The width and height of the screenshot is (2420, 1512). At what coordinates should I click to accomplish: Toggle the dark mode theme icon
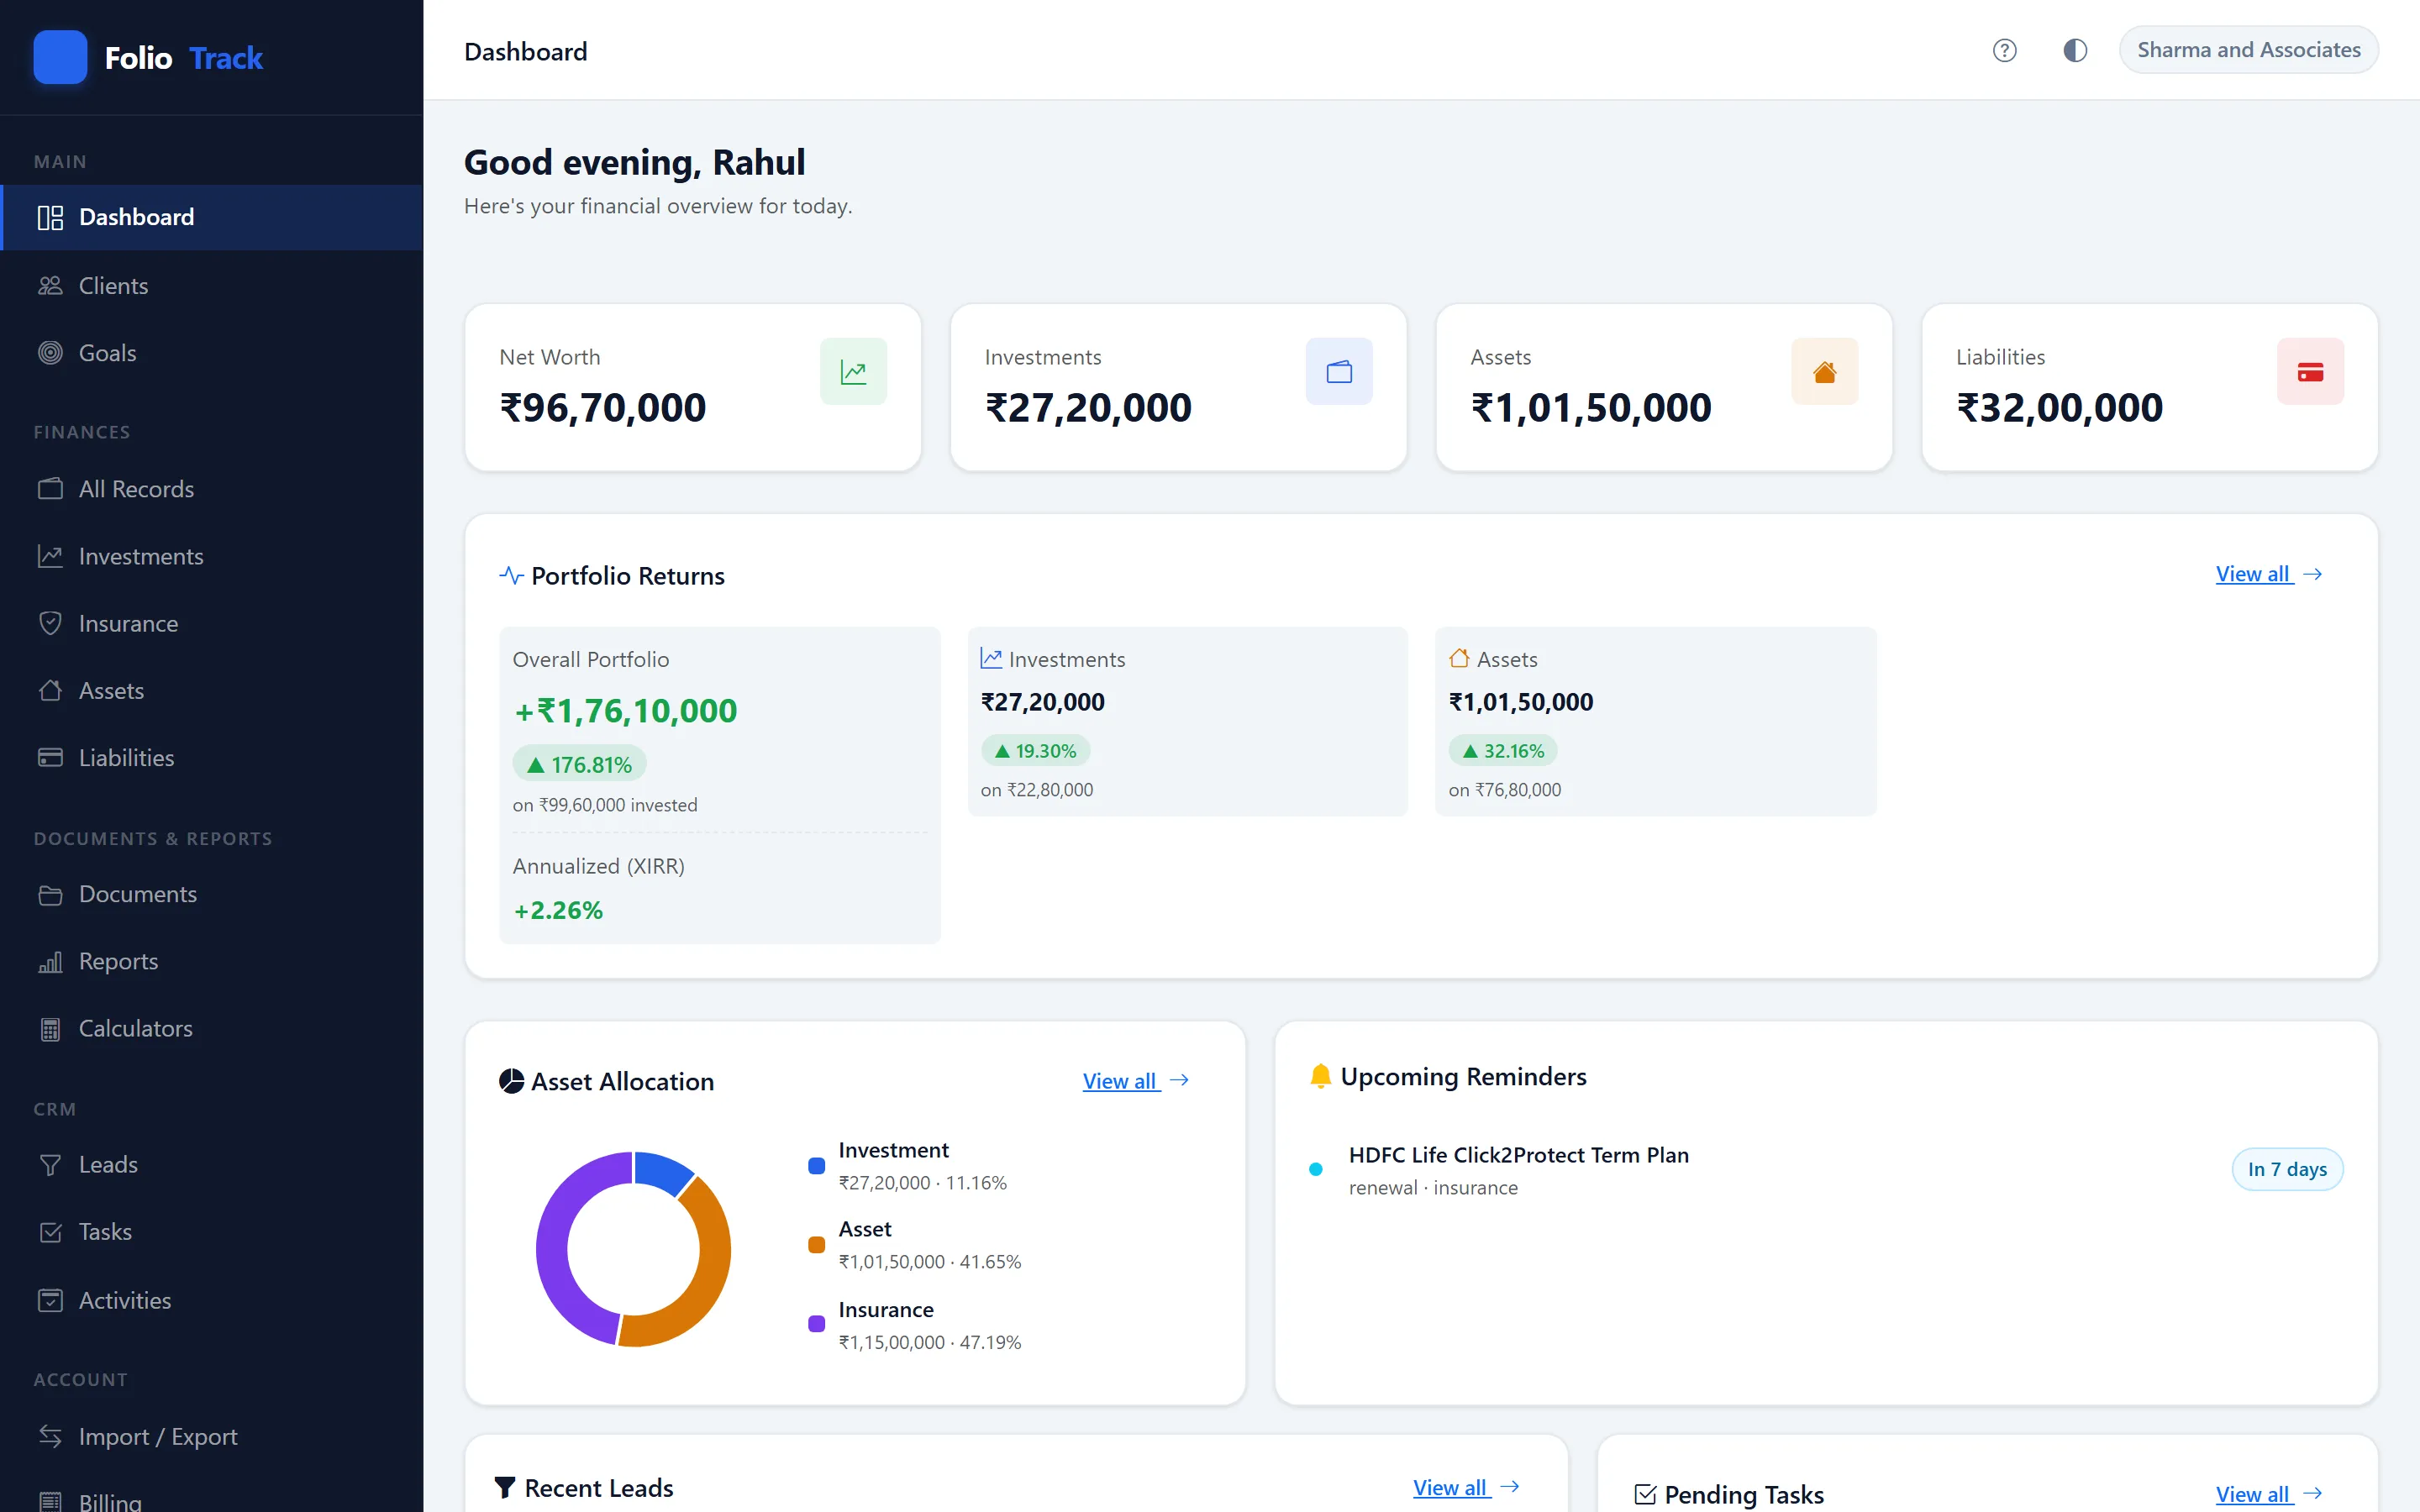(2075, 50)
